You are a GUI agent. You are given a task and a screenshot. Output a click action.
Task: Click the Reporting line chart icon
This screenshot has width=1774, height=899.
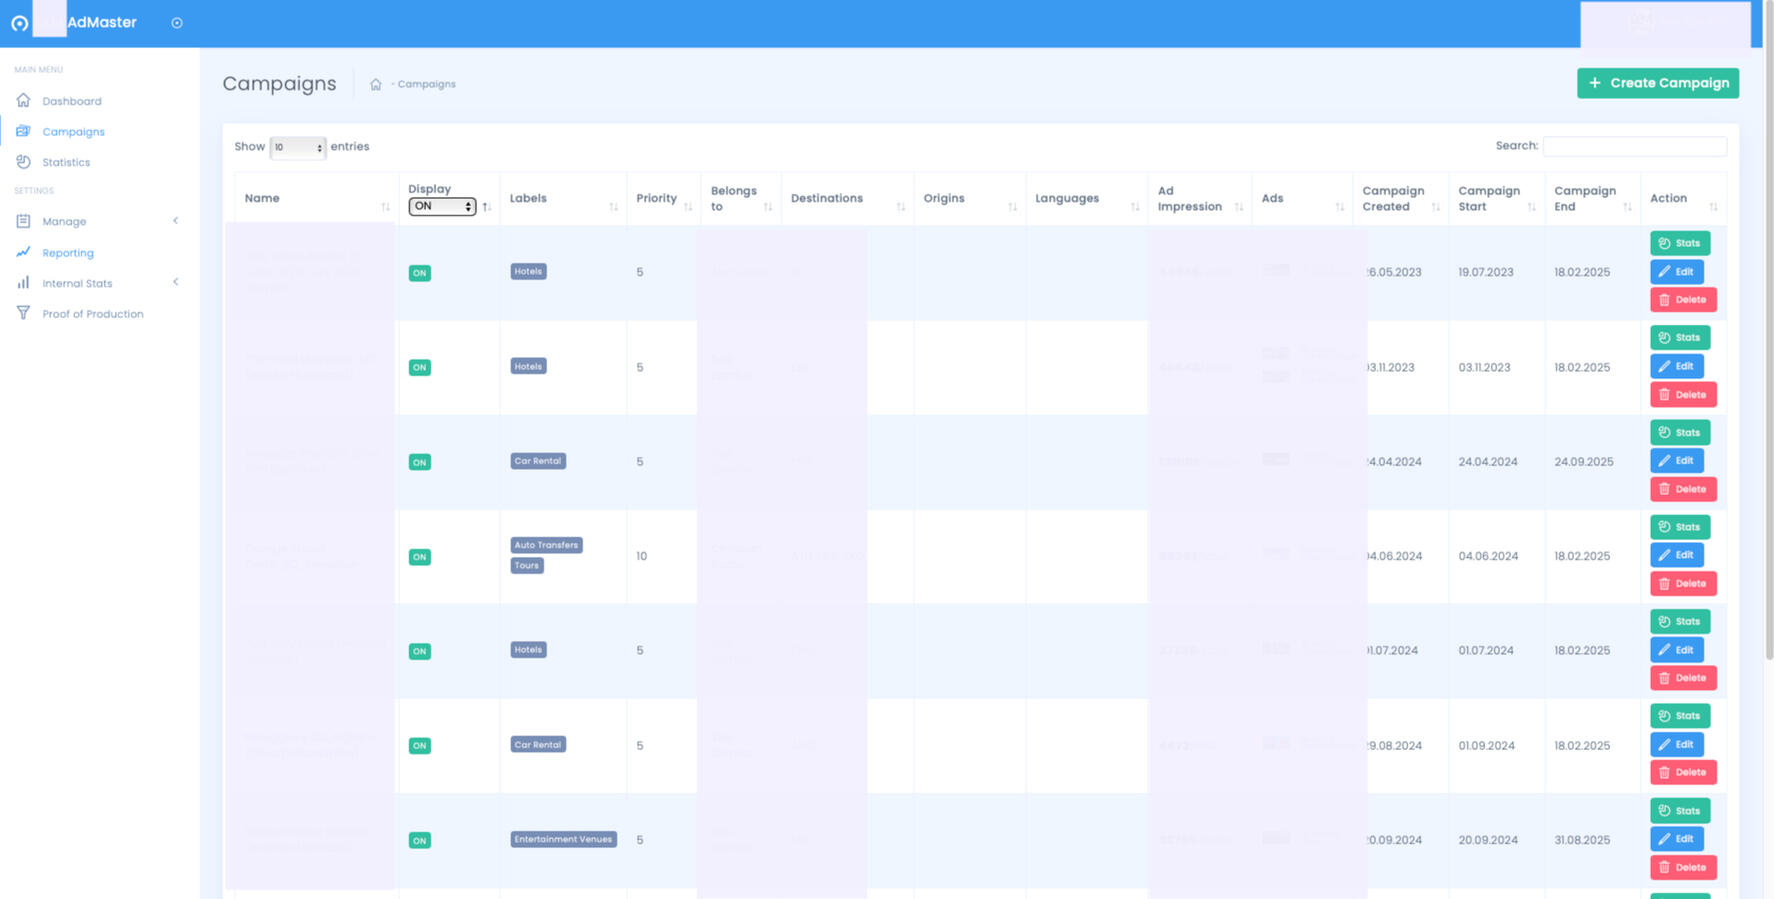click(23, 252)
